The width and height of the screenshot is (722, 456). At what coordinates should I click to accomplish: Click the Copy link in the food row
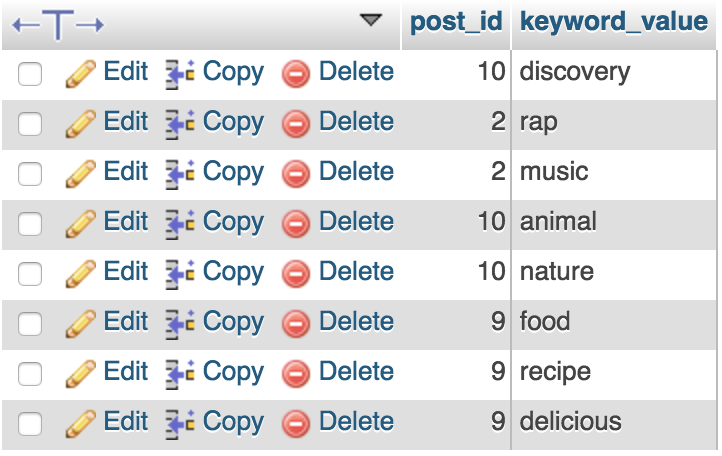coord(233,322)
